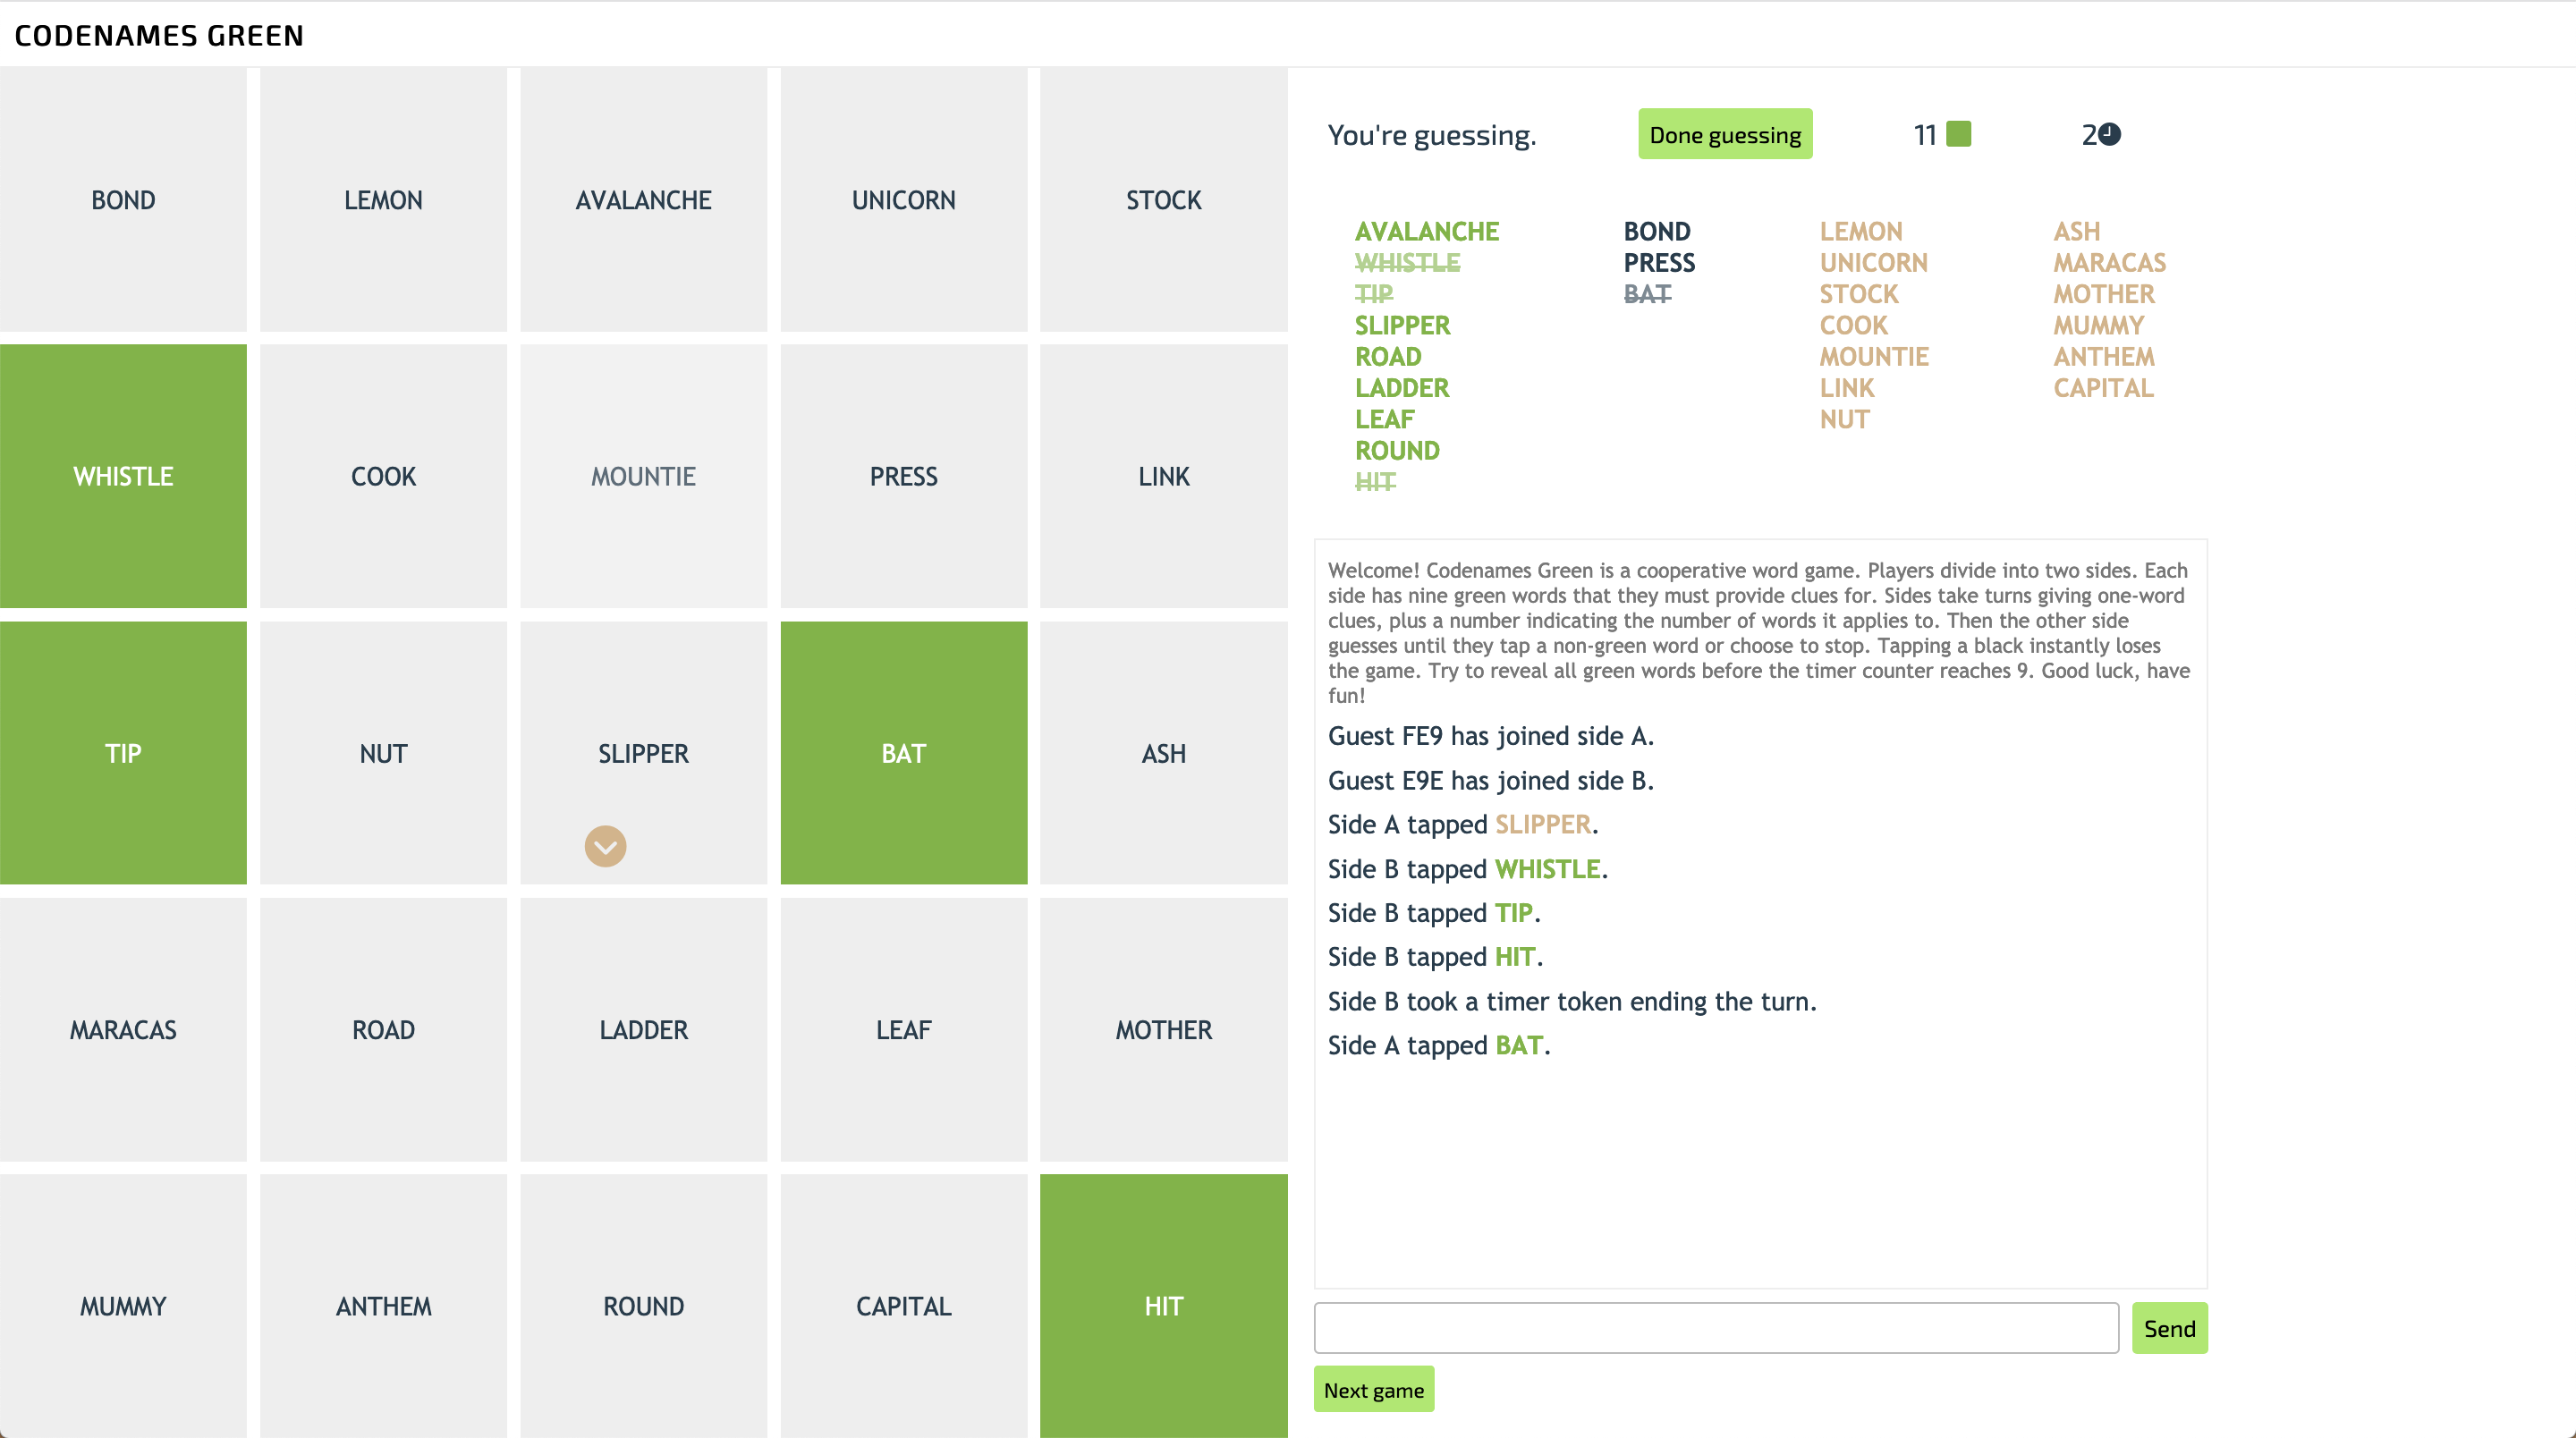Image resolution: width=2576 pixels, height=1438 pixels.
Task: Click SLIPPER in the Side A log entry
Action: pyautogui.click(x=1544, y=824)
